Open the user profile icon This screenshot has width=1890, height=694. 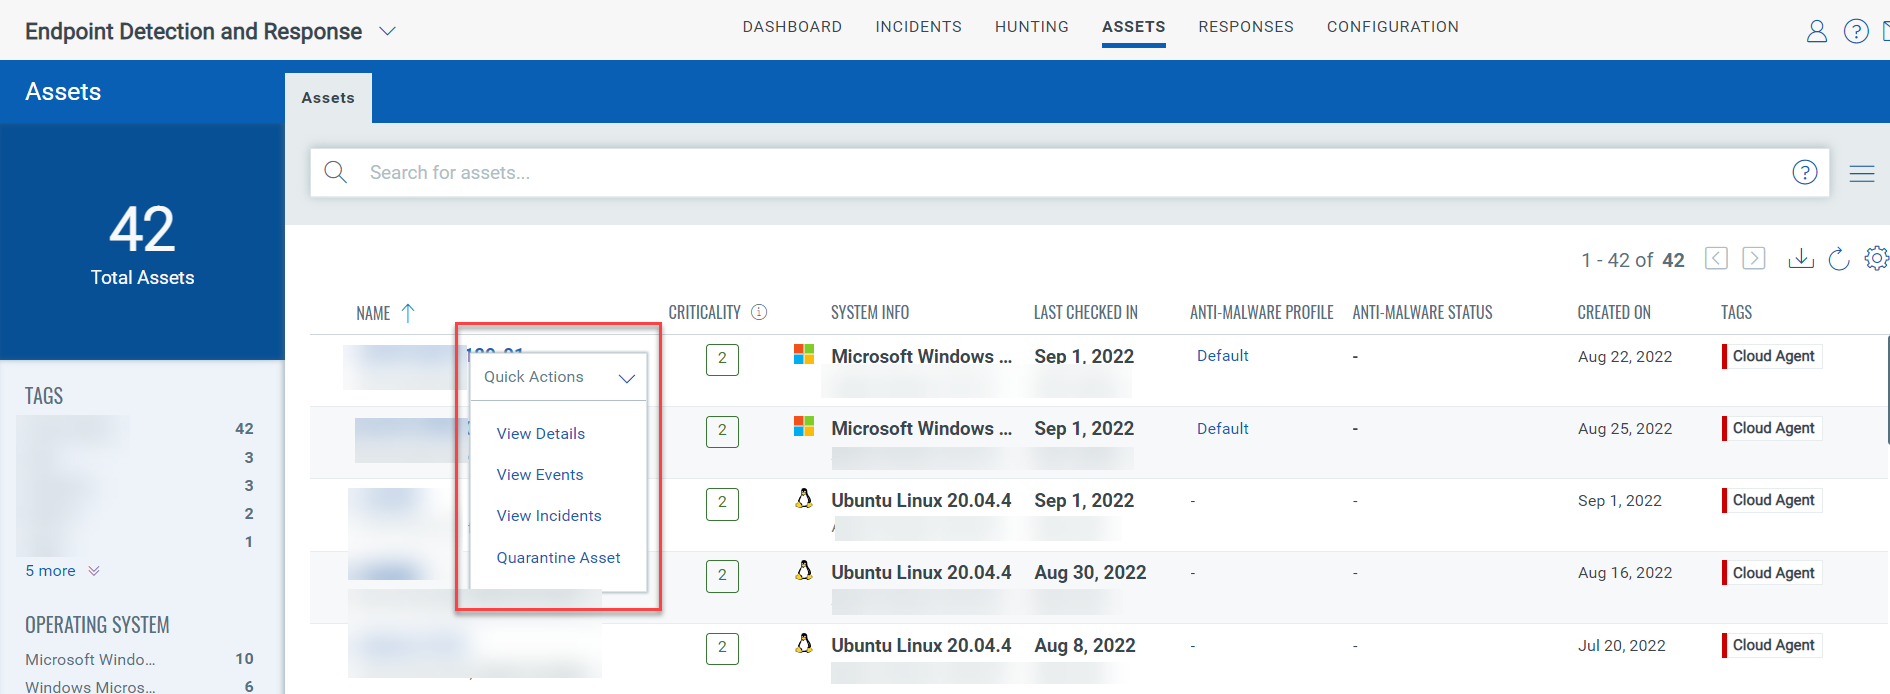point(1817,32)
